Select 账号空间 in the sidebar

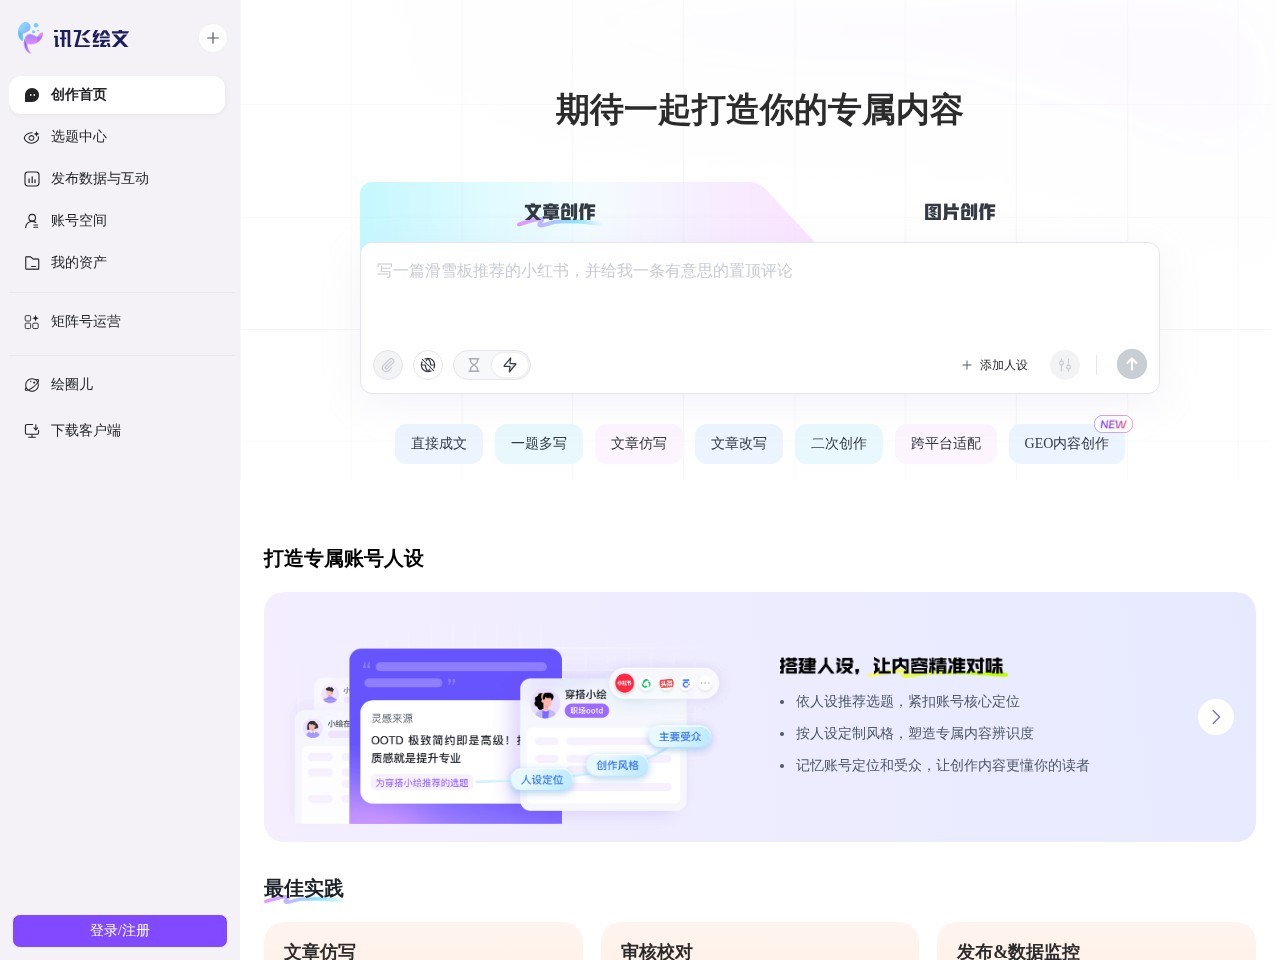[78, 220]
